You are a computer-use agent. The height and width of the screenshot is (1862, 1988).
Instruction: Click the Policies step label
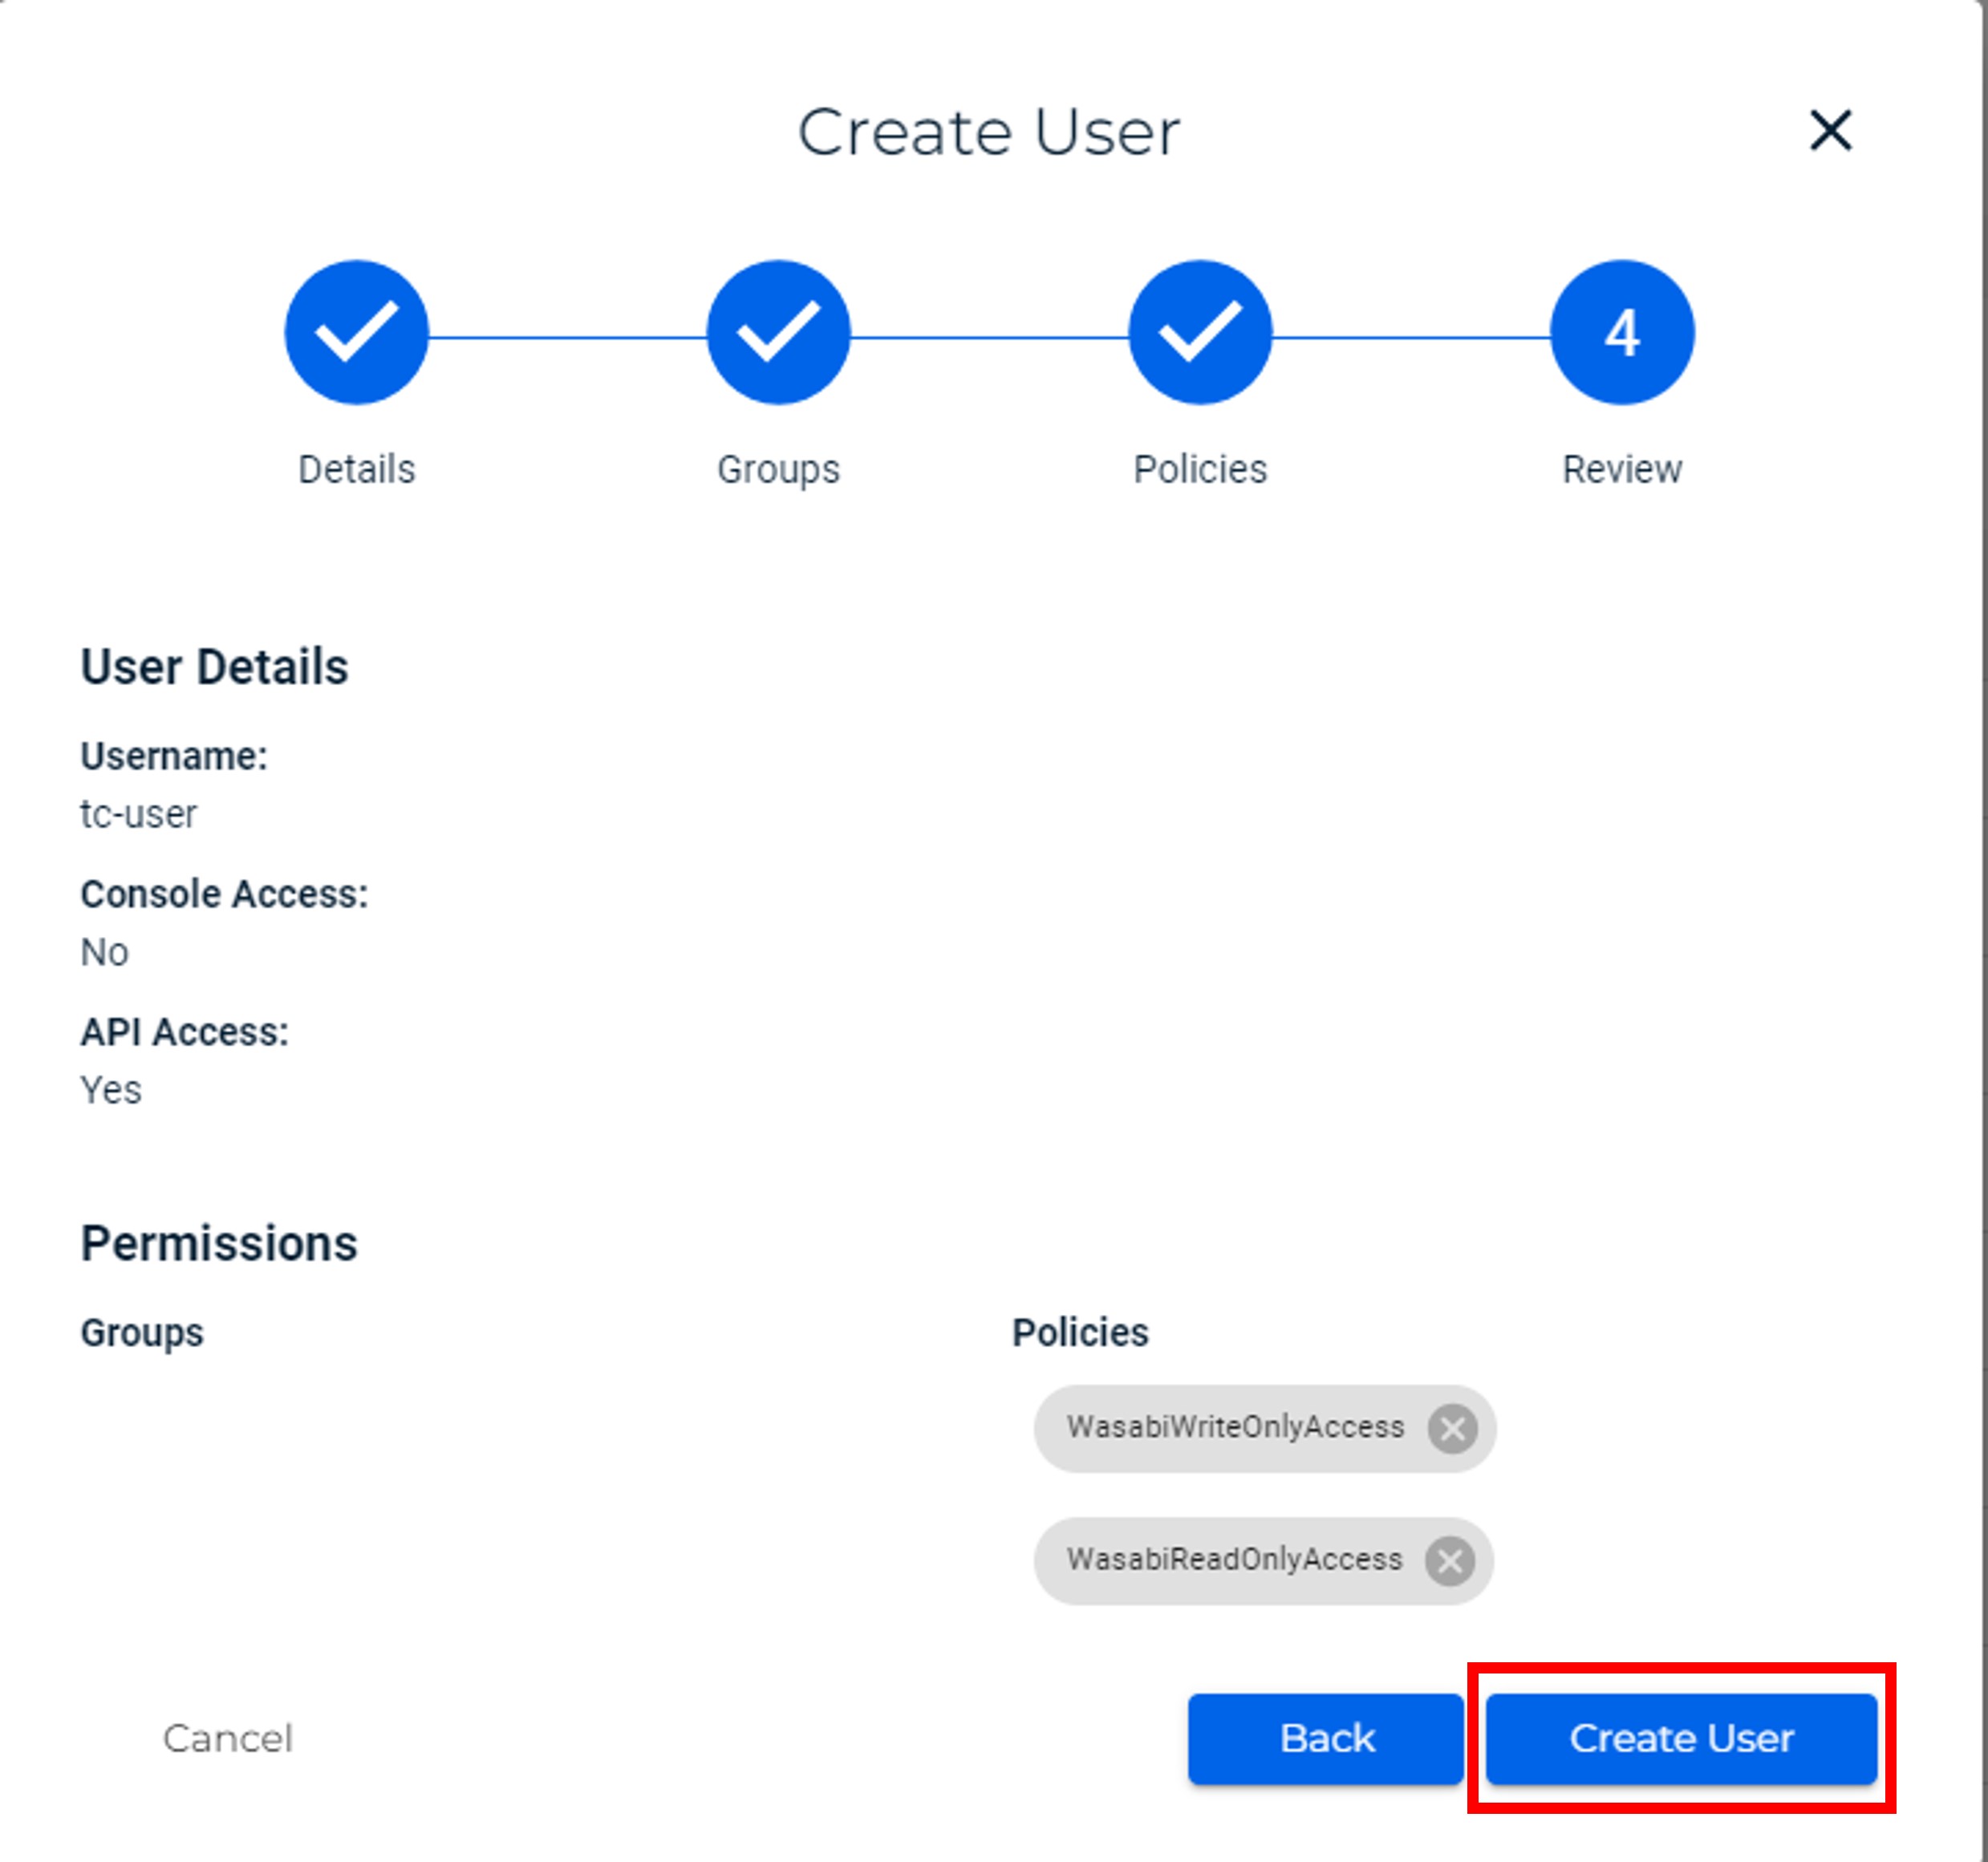pos(1200,469)
